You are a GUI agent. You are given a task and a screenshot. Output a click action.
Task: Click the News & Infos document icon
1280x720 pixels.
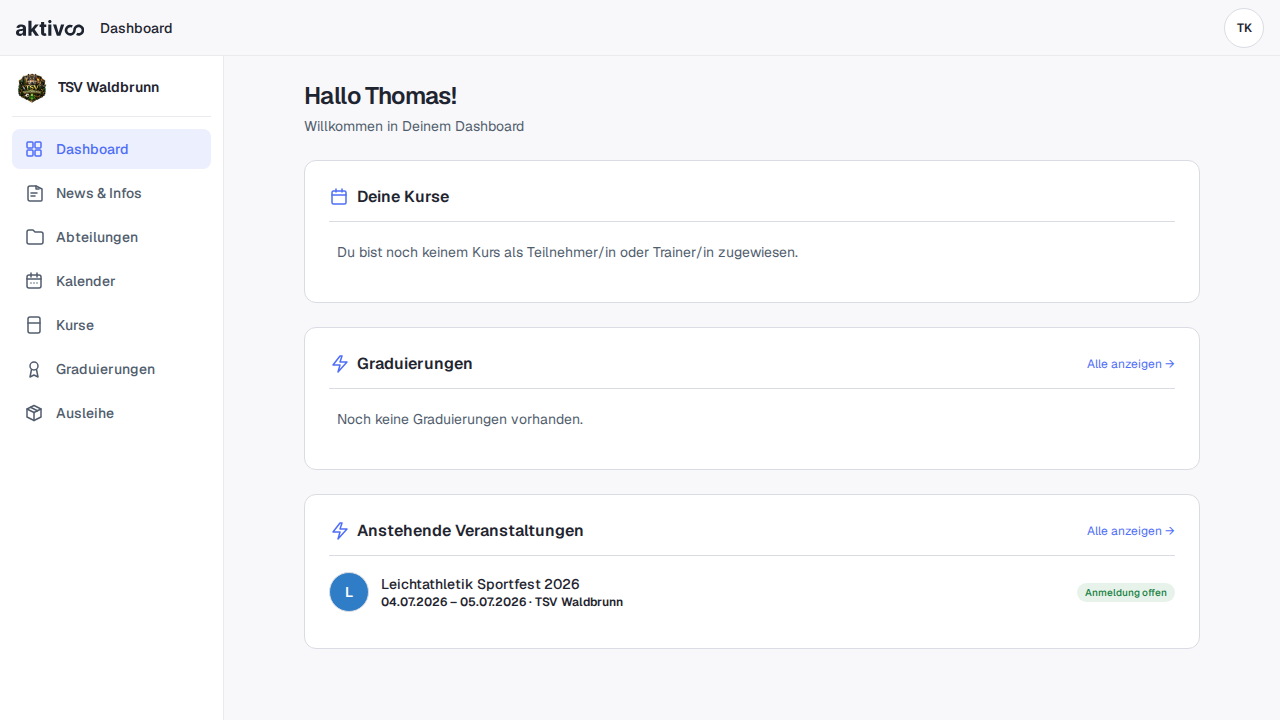(34, 193)
